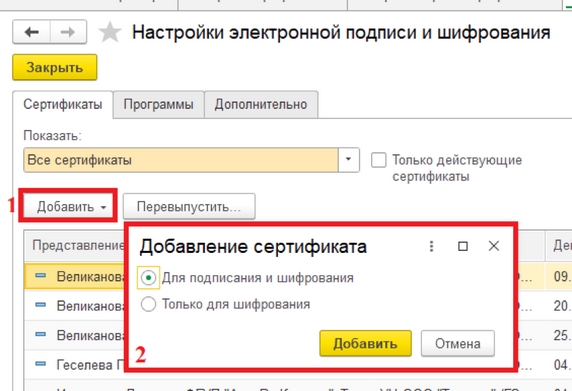The width and height of the screenshot is (572, 391).
Task: Close the Добавление сертификата dialog
Action: pos(494,246)
